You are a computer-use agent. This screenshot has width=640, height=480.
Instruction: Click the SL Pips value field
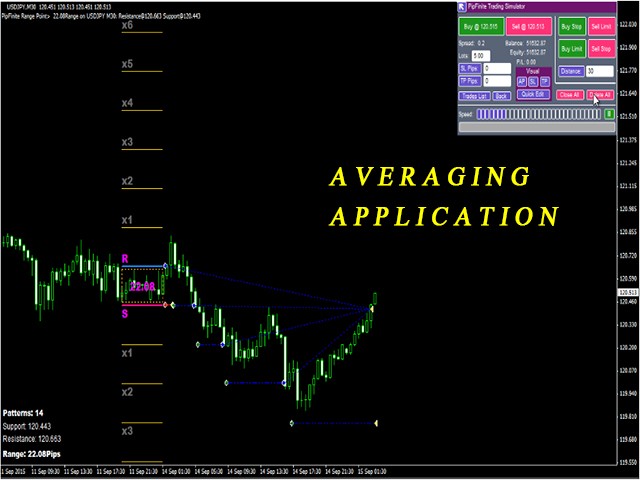pyautogui.click(x=497, y=68)
